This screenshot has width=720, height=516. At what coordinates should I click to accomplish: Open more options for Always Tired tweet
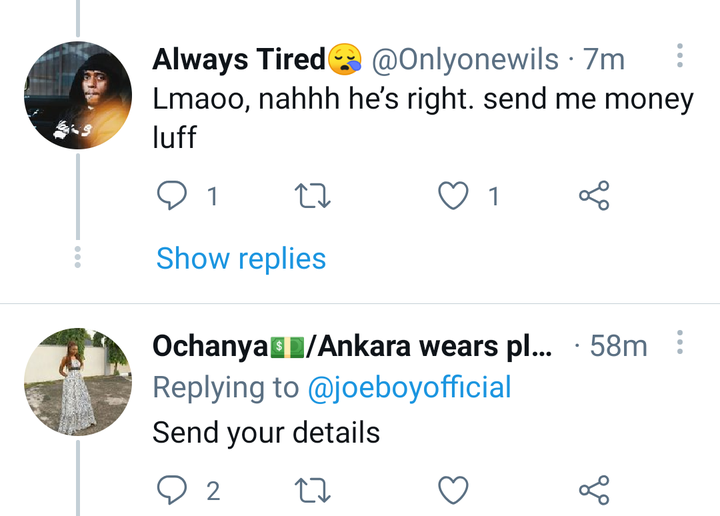click(x=680, y=56)
